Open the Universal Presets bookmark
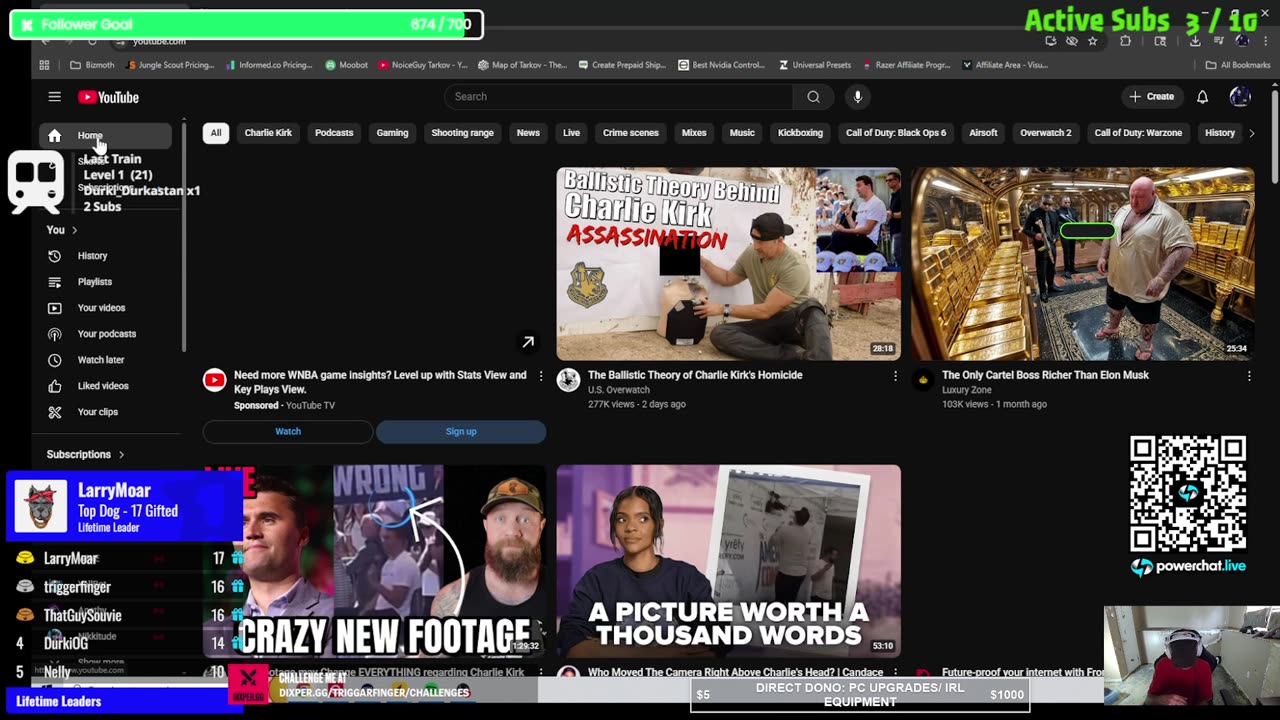1280x720 pixels. point(814,65)
